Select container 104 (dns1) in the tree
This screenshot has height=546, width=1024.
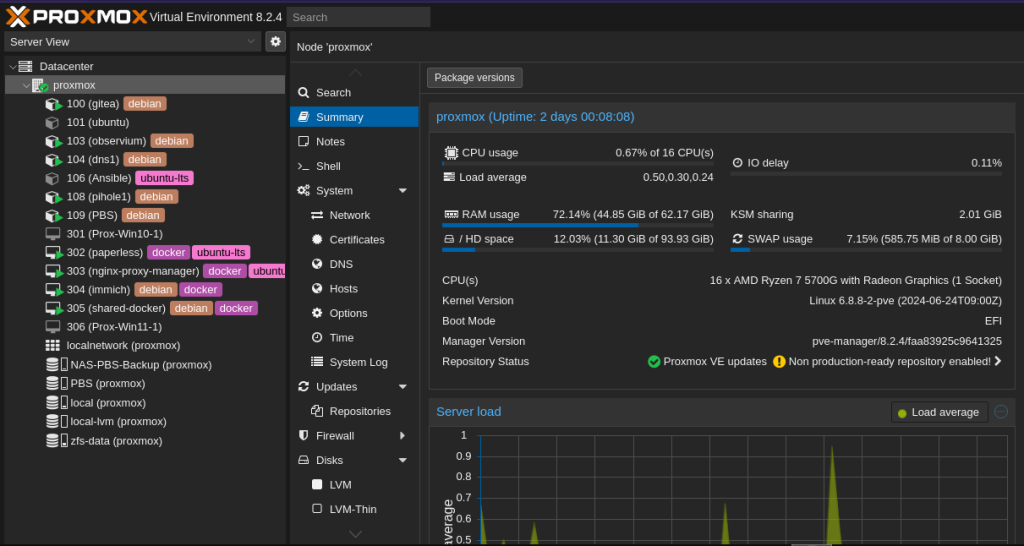tap(145, 159)
